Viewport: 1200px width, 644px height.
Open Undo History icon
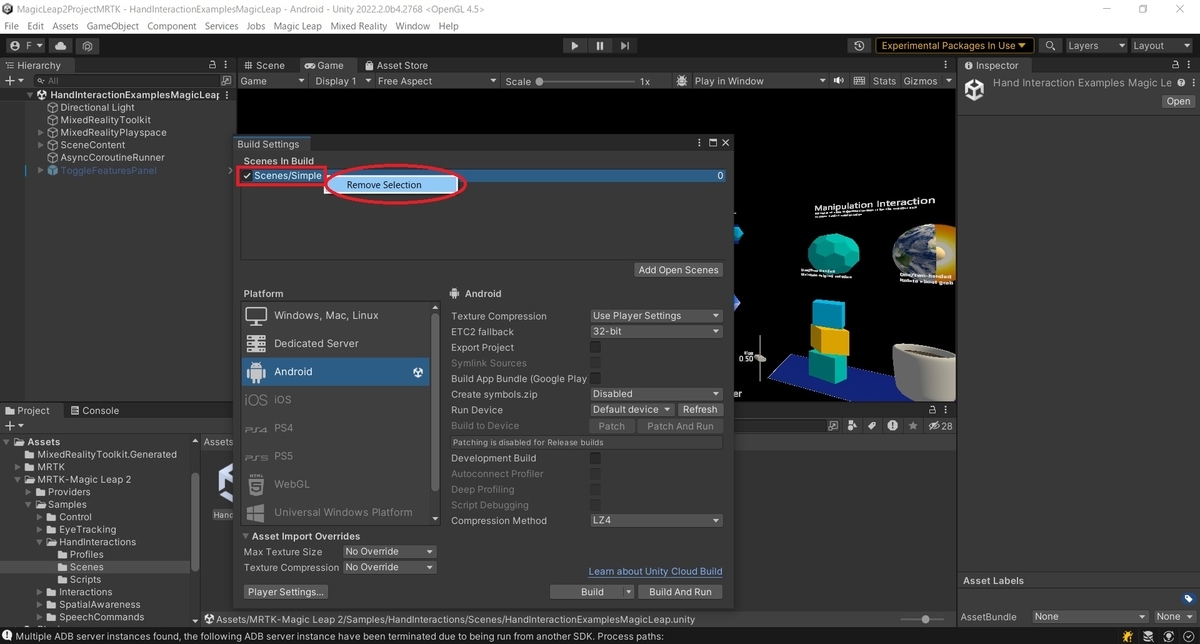pyautogui.click(x=859, y=46)
